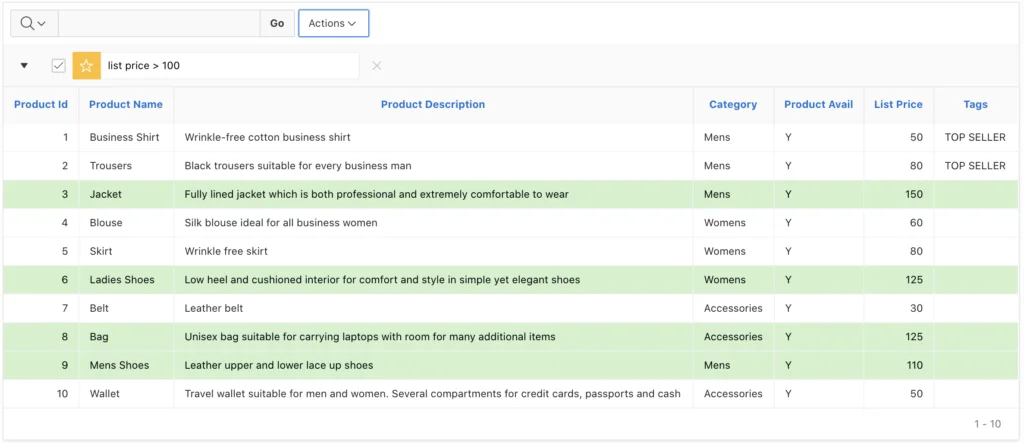Click the 'Leather belt' description
Viewport: 1024px width, 443px height.
tap(214, 308)
